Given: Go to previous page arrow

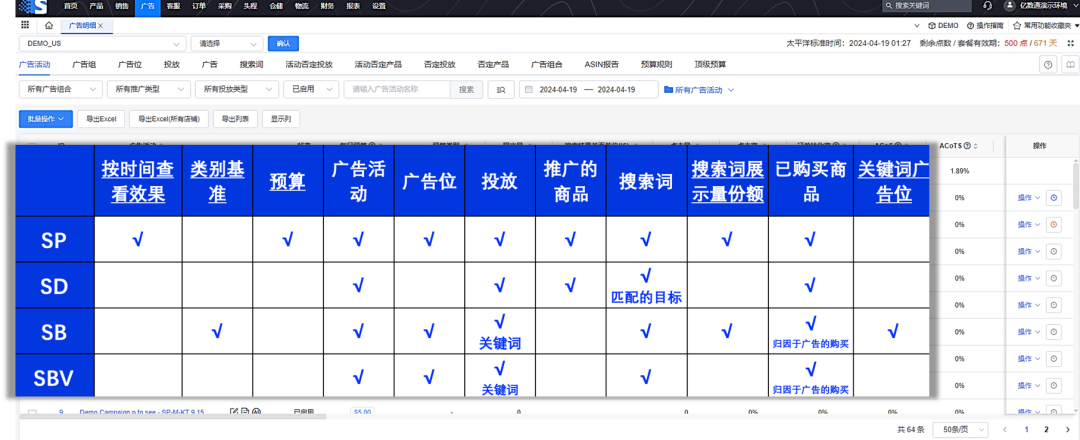Looking at the screenshot, I should tap(1004, 429).
